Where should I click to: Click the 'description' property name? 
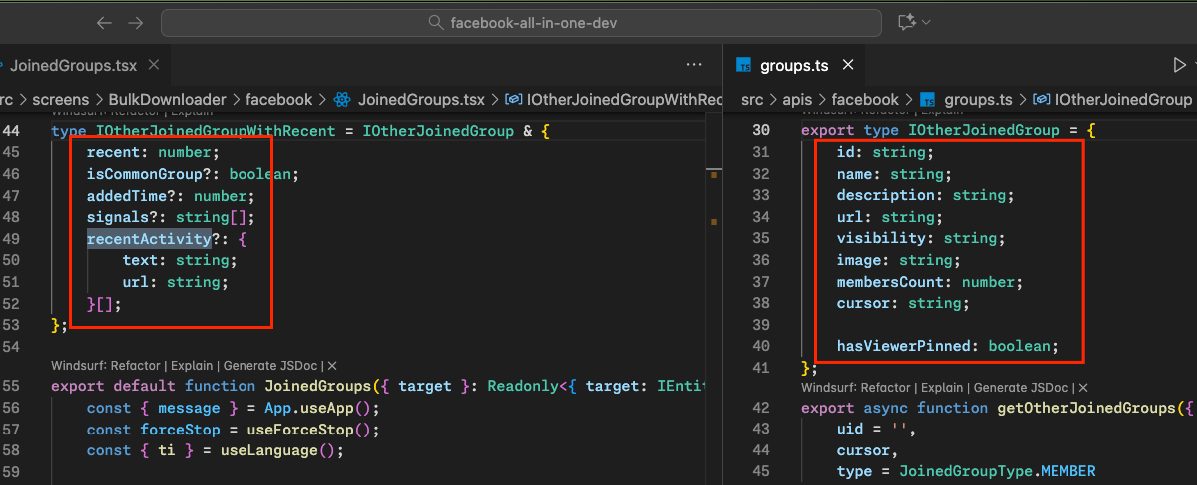tap(886, 196)
